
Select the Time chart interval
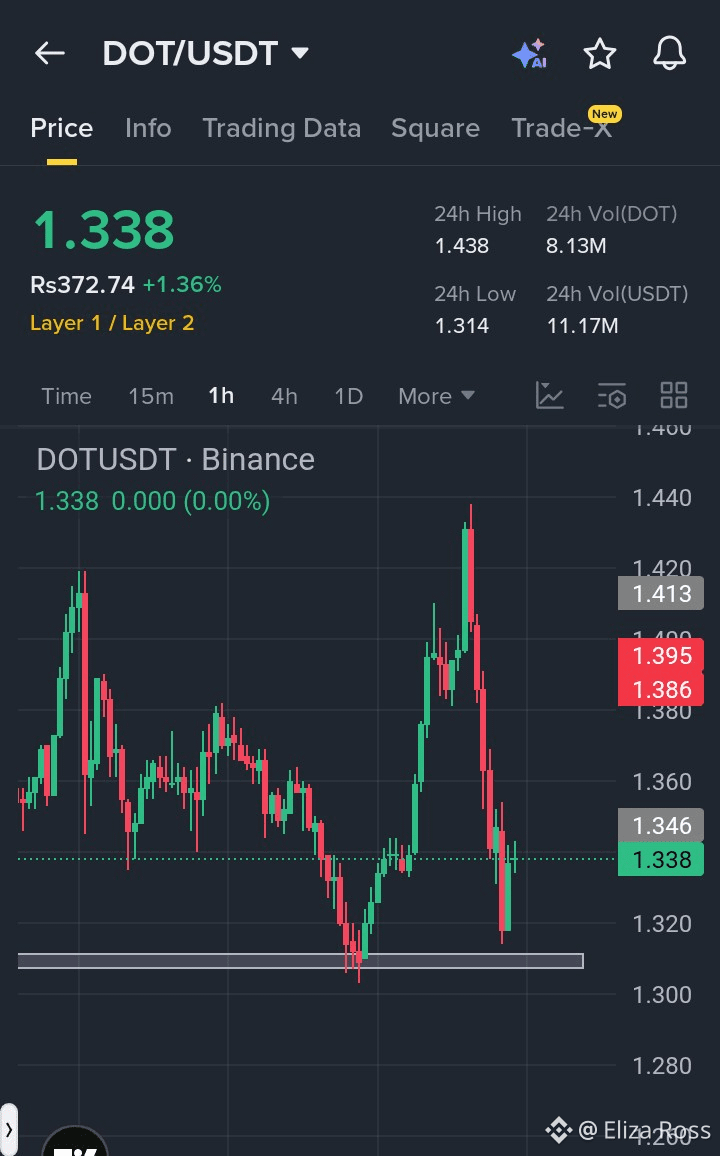click(x=66, y=396)
